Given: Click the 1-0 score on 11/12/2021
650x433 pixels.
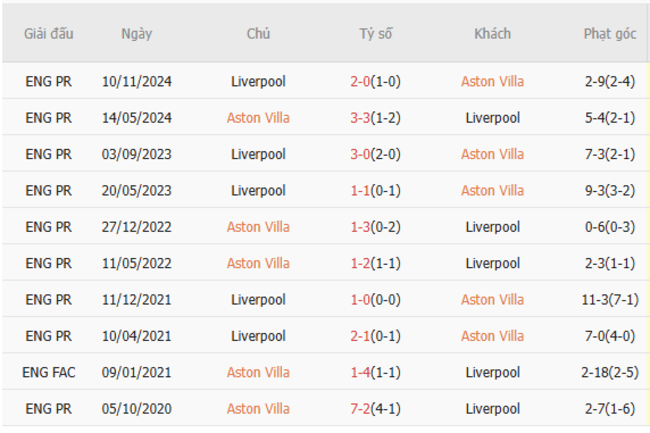Looking at the screenshot, I should pyautogui.click(x=360, y=299).
